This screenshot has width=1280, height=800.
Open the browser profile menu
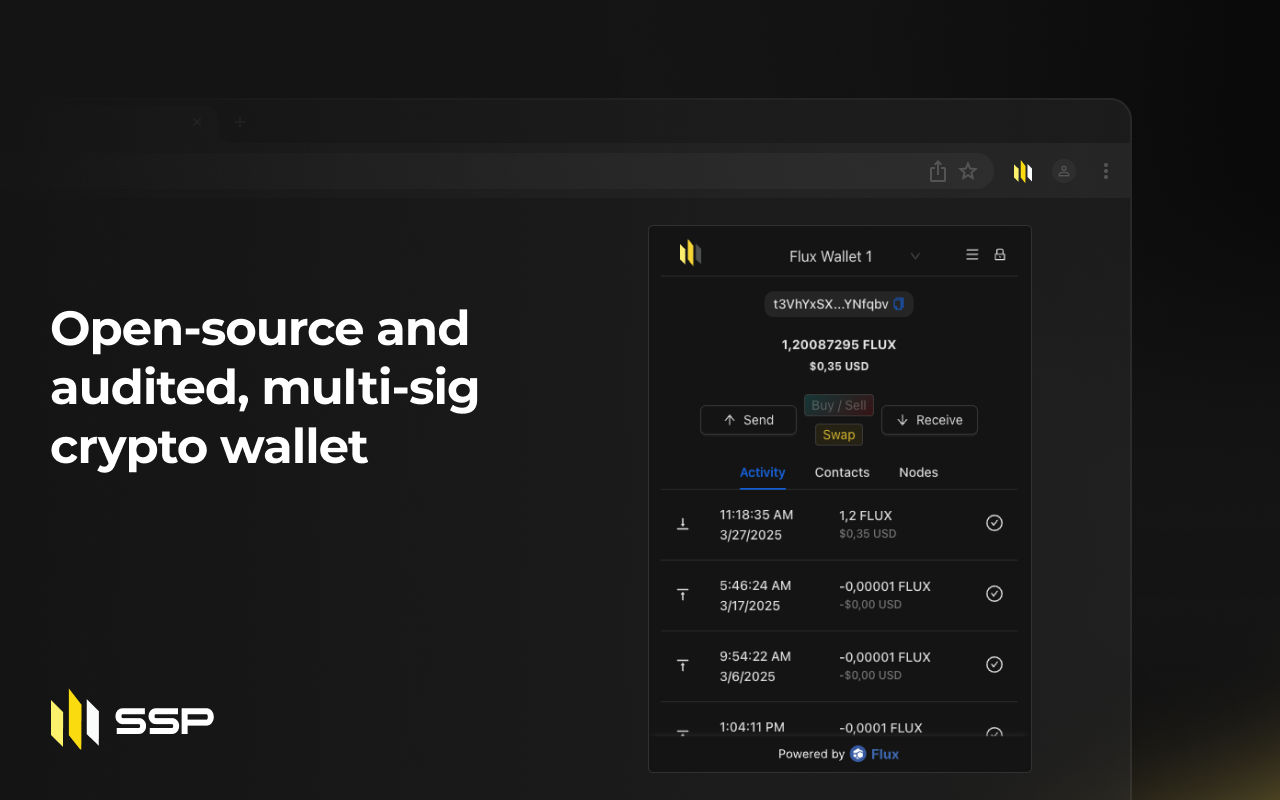click(x=1064, y=171)
